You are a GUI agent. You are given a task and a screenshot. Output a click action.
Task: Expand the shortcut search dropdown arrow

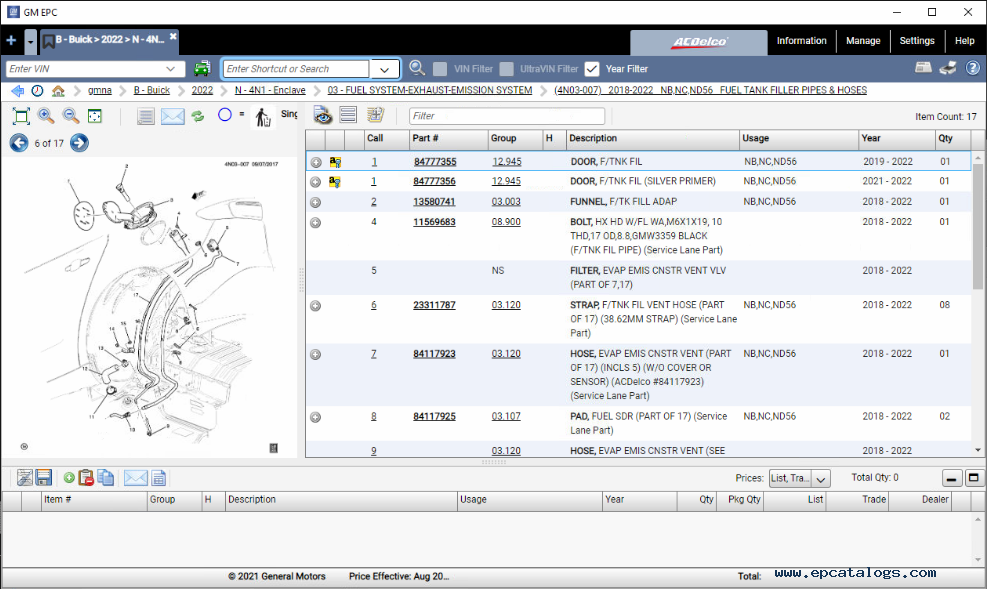click(385, 69)
